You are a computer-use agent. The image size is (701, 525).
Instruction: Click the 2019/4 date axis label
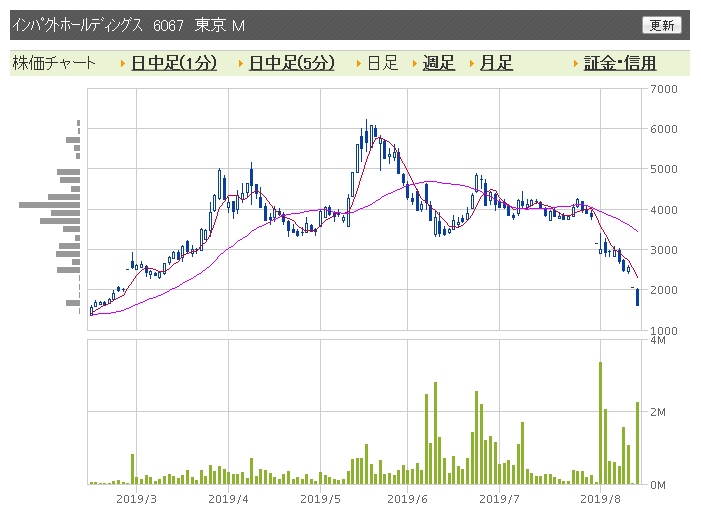(228, 499)
